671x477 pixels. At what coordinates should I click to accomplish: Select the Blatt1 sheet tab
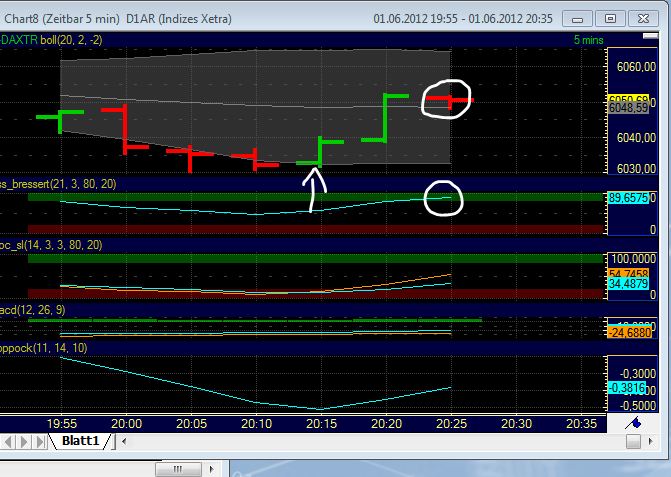(80, 441)
